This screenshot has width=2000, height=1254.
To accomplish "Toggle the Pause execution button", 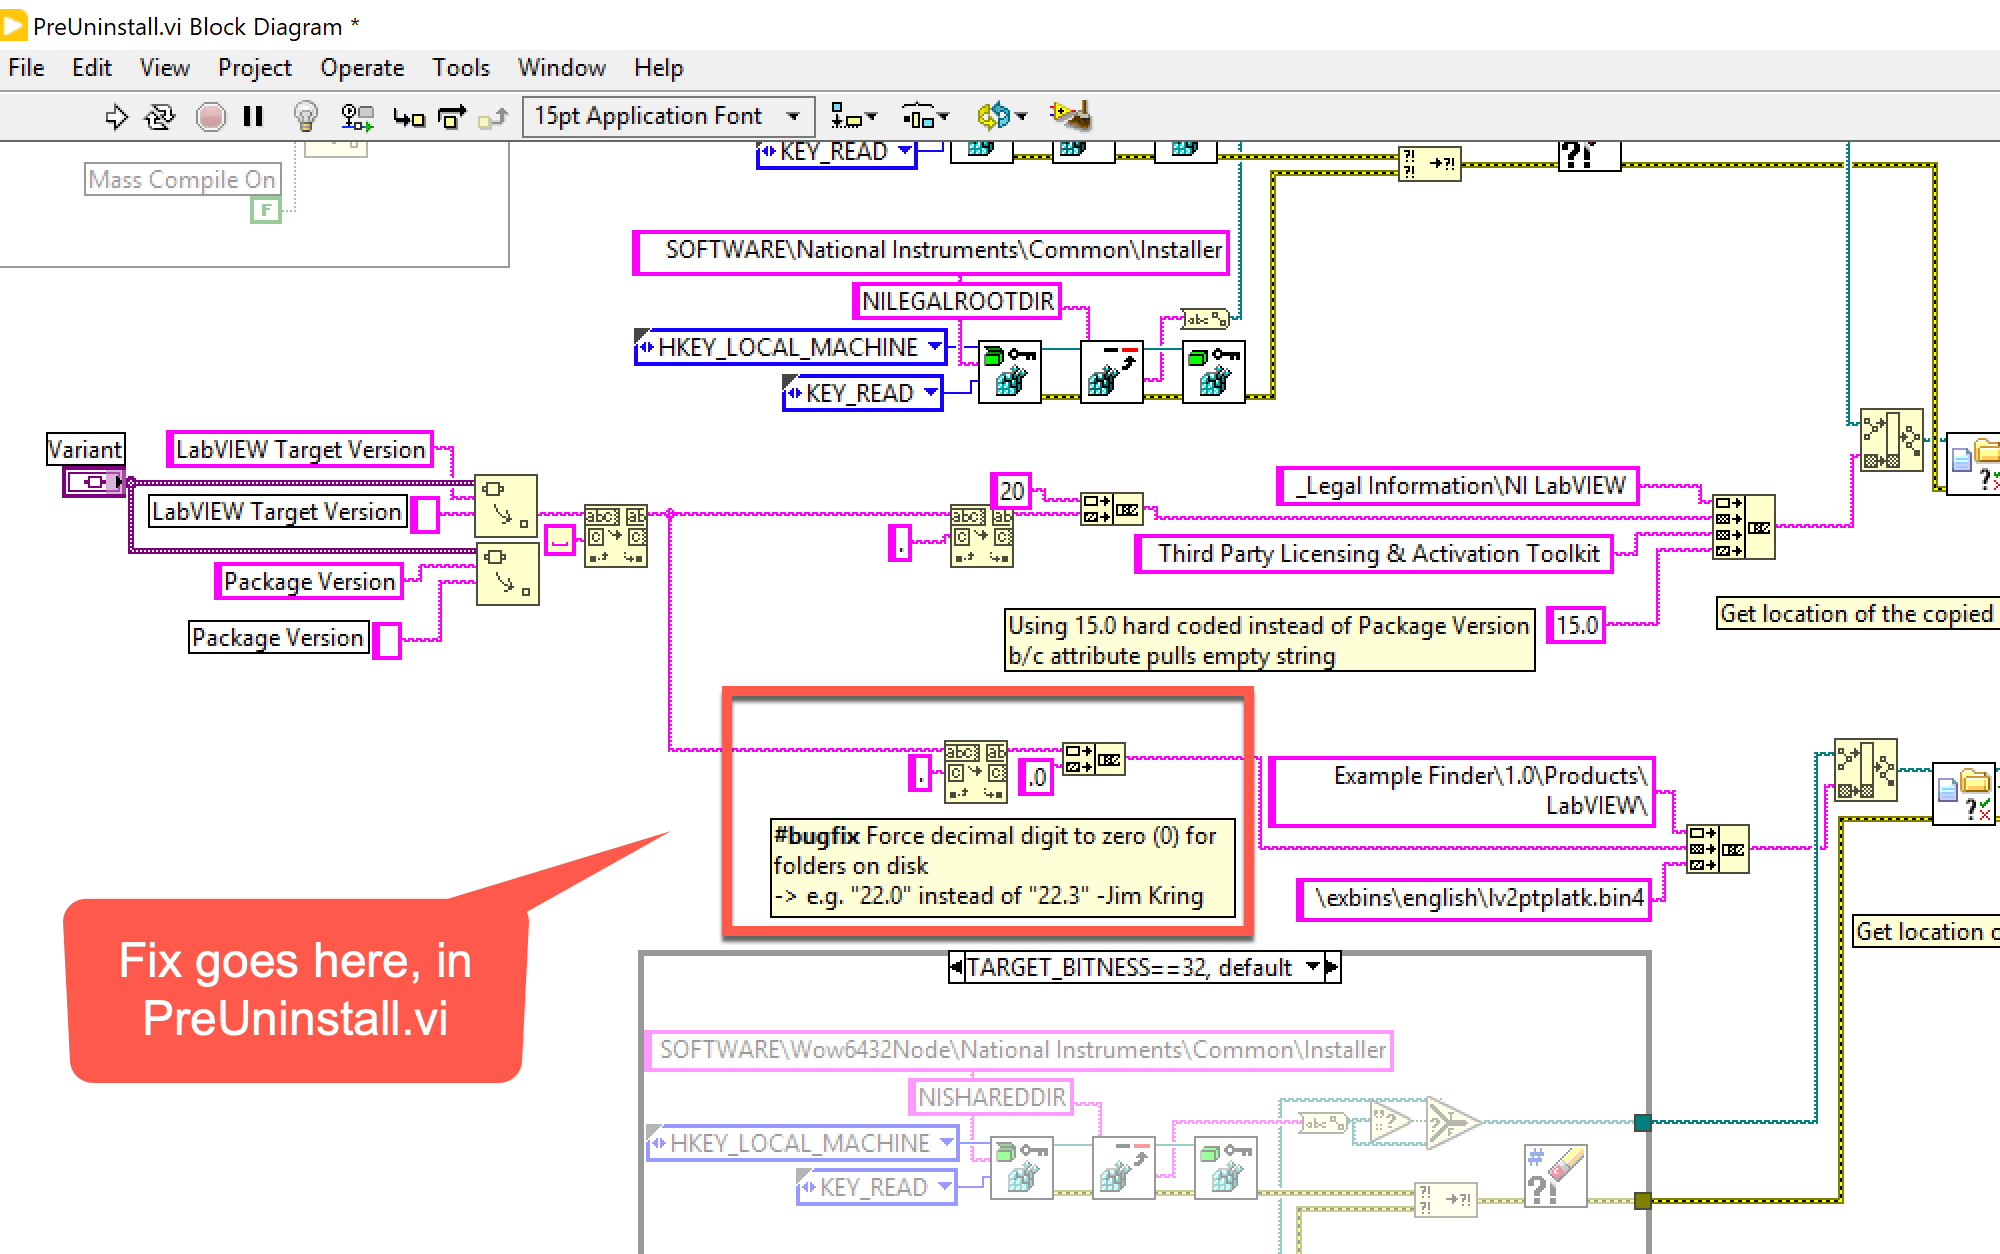I will (x=253, y=116).
